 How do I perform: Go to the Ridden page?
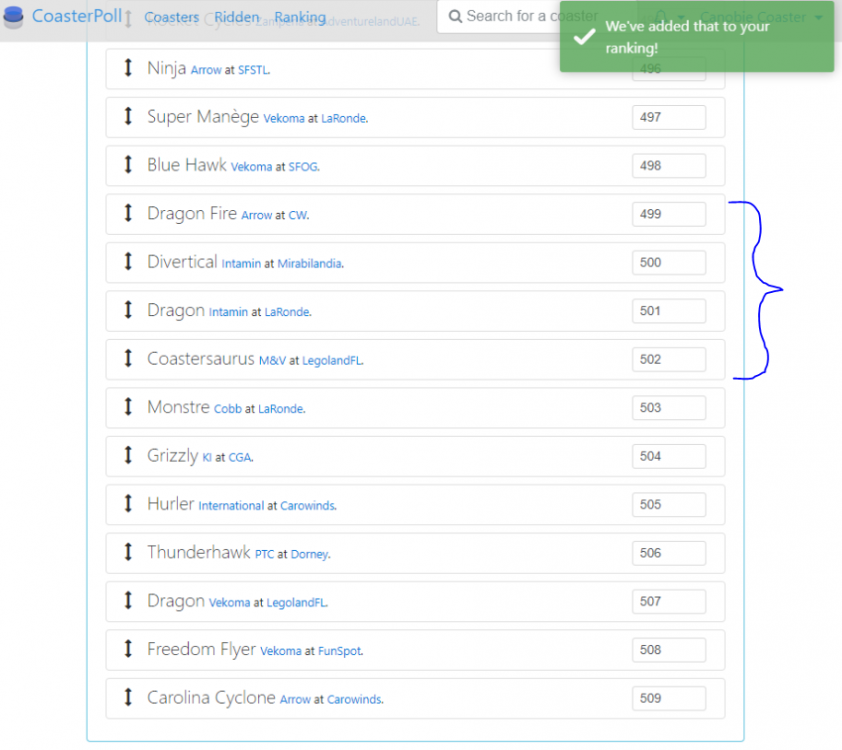[x=237, y=17]
